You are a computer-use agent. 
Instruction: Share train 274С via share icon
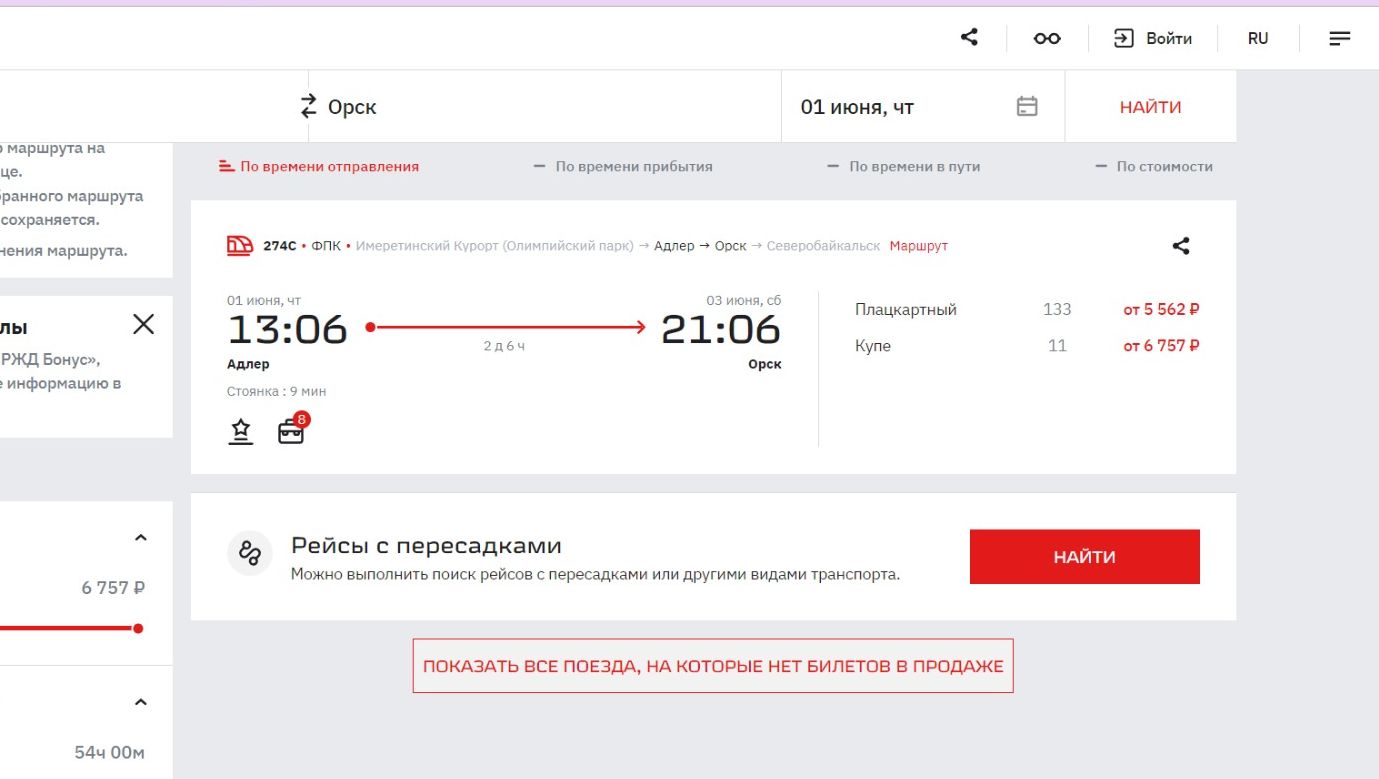[1181, 246]
